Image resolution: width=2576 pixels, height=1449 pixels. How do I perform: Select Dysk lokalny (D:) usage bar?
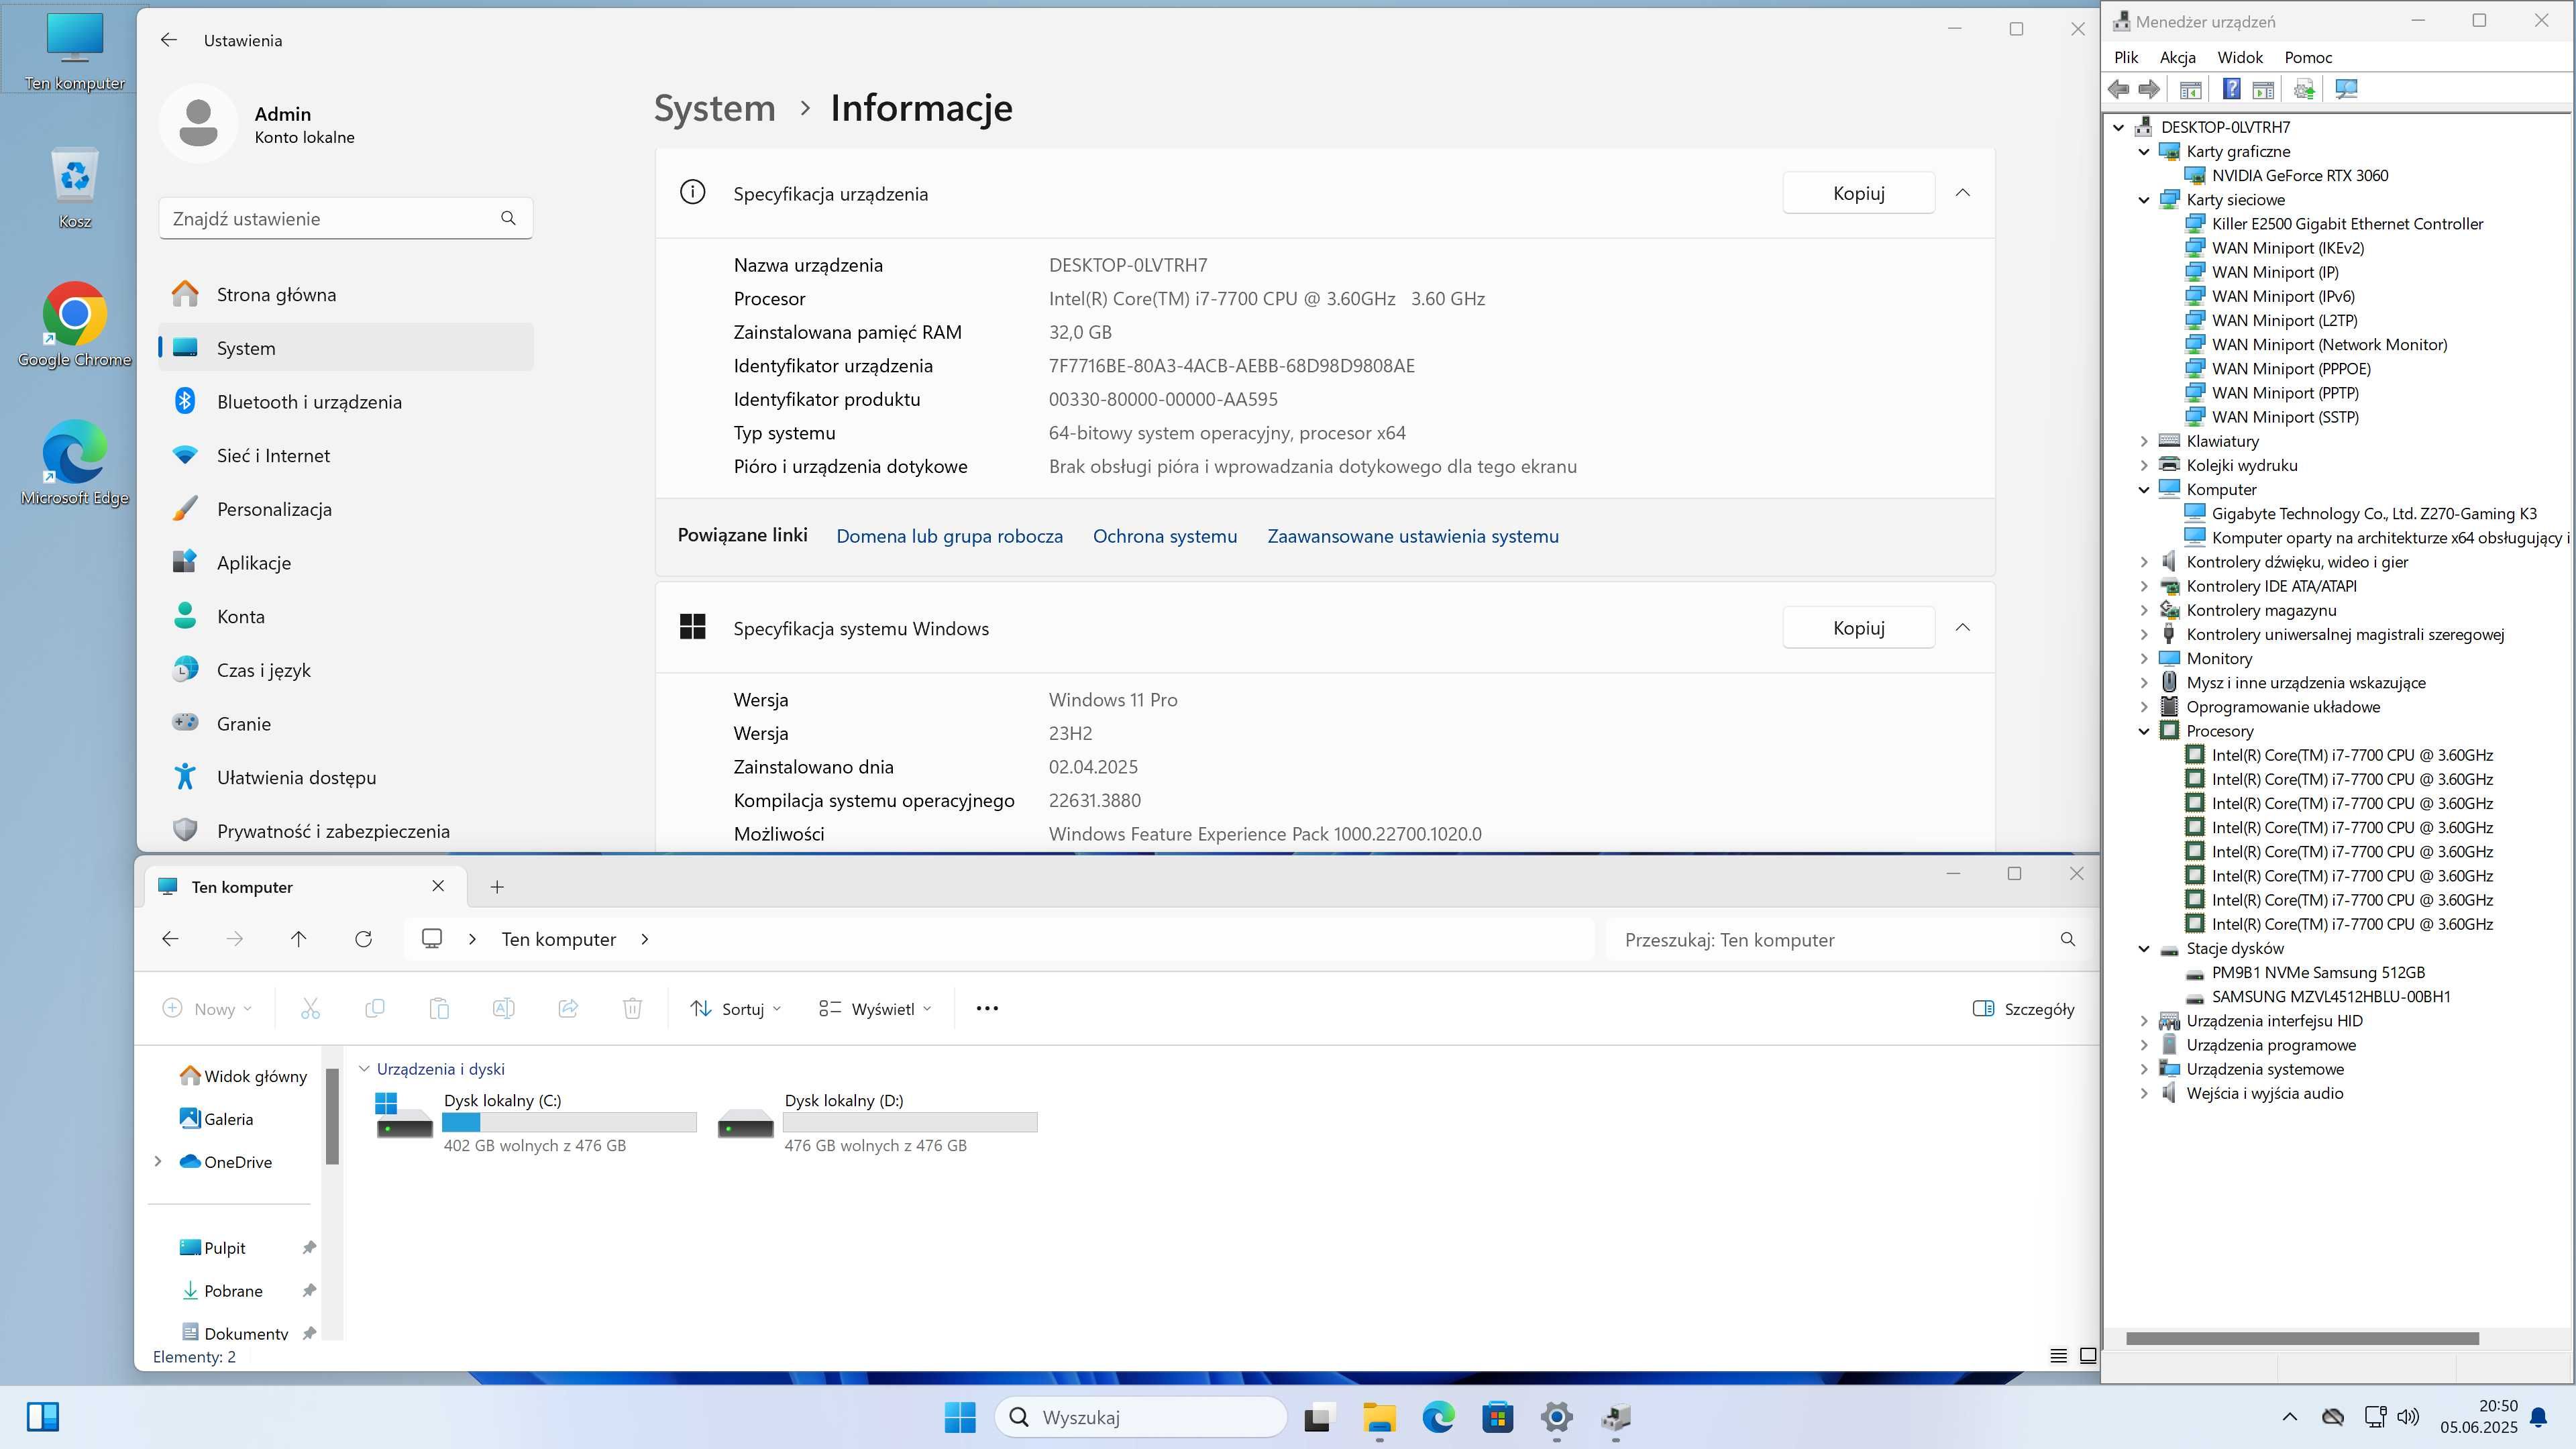(x=910, y=1122)
